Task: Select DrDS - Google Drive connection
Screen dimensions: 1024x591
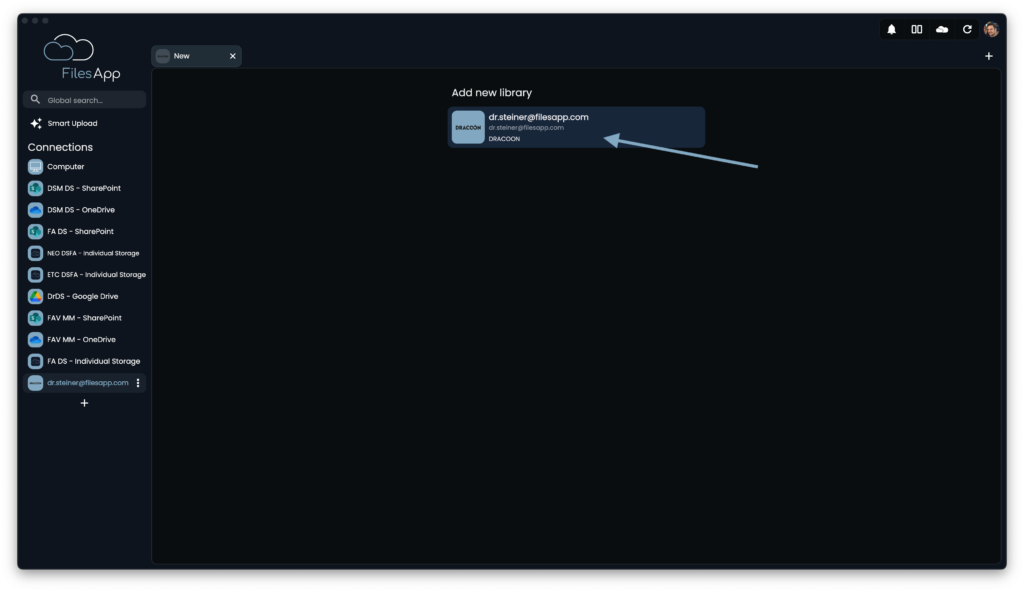Action: coord(84,296)
